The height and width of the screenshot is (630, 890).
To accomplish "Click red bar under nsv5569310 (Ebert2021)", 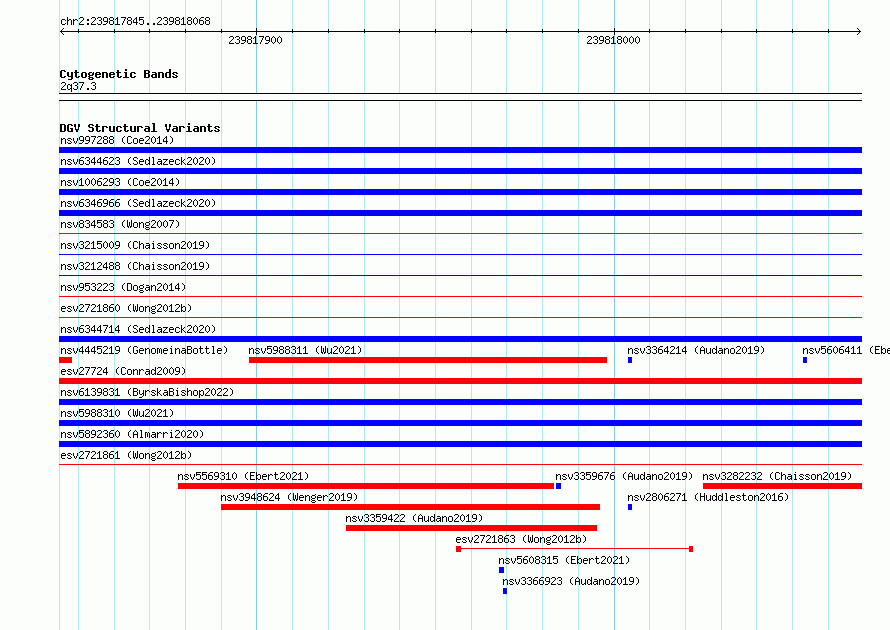I will 366,486.
